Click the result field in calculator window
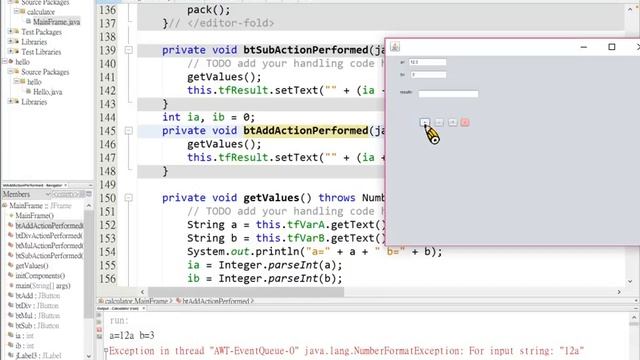 pos(448,94)
